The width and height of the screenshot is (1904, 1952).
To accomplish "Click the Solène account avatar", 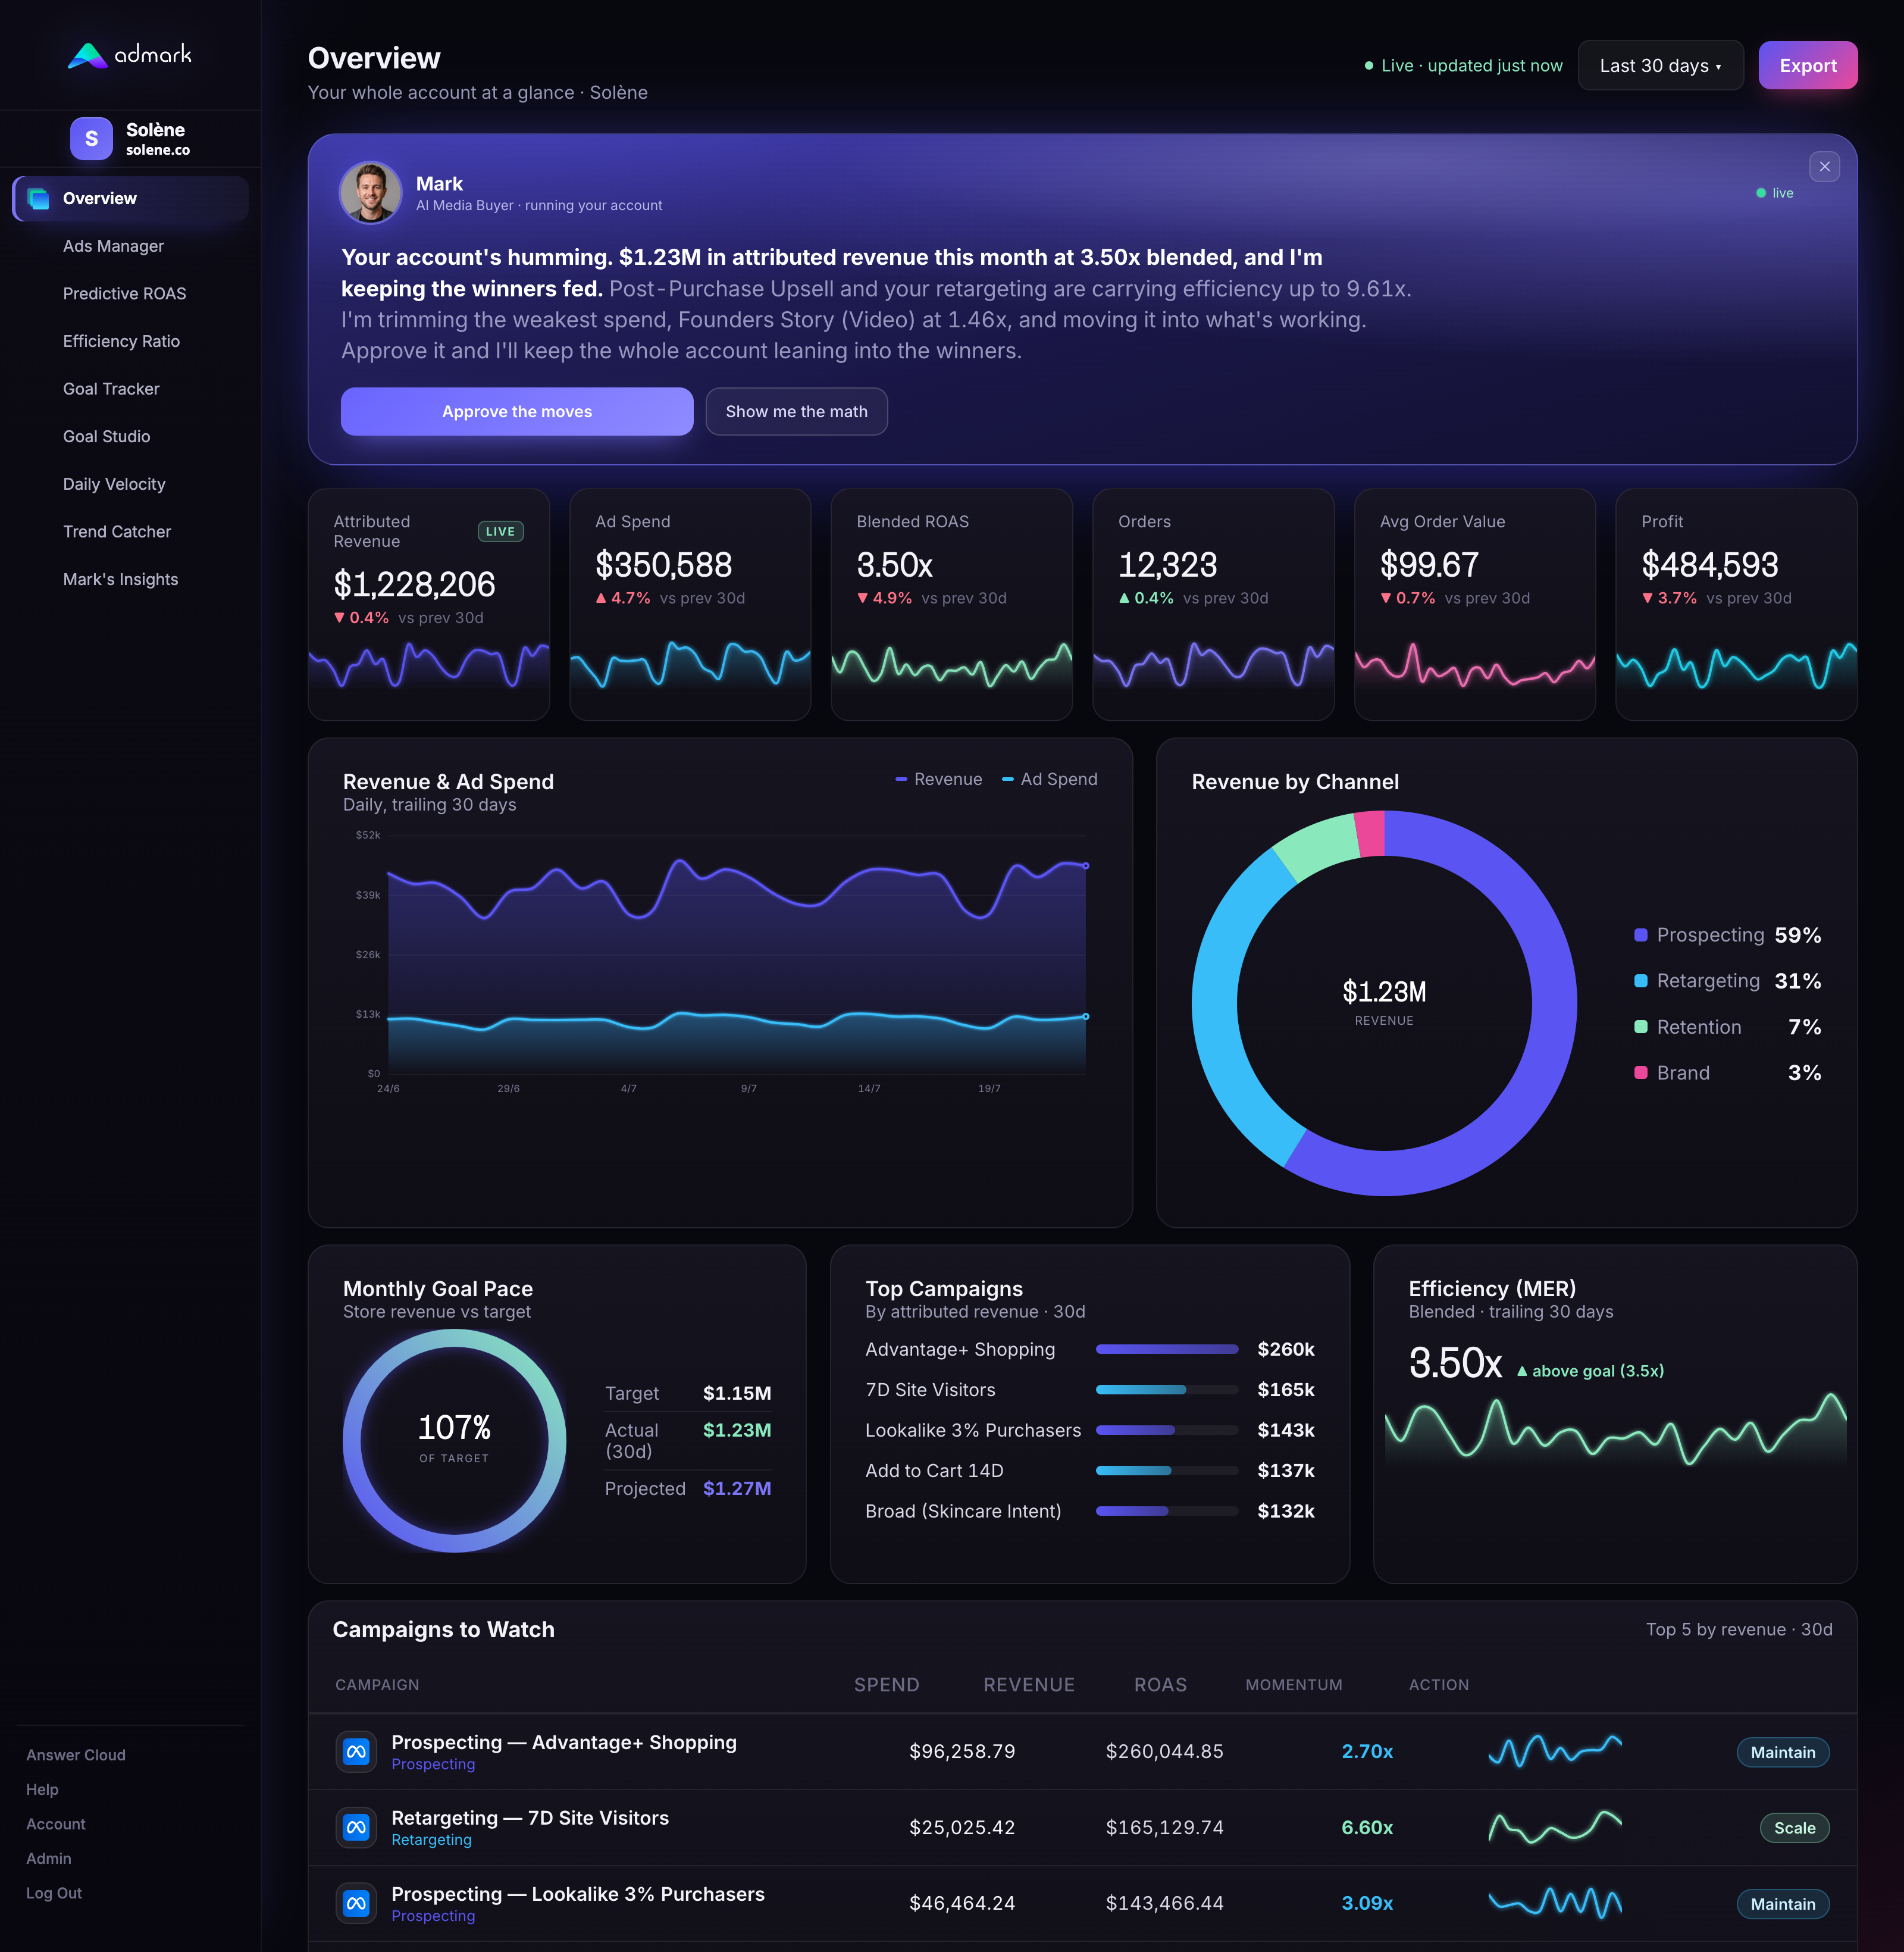I will [x=91, y=139].
